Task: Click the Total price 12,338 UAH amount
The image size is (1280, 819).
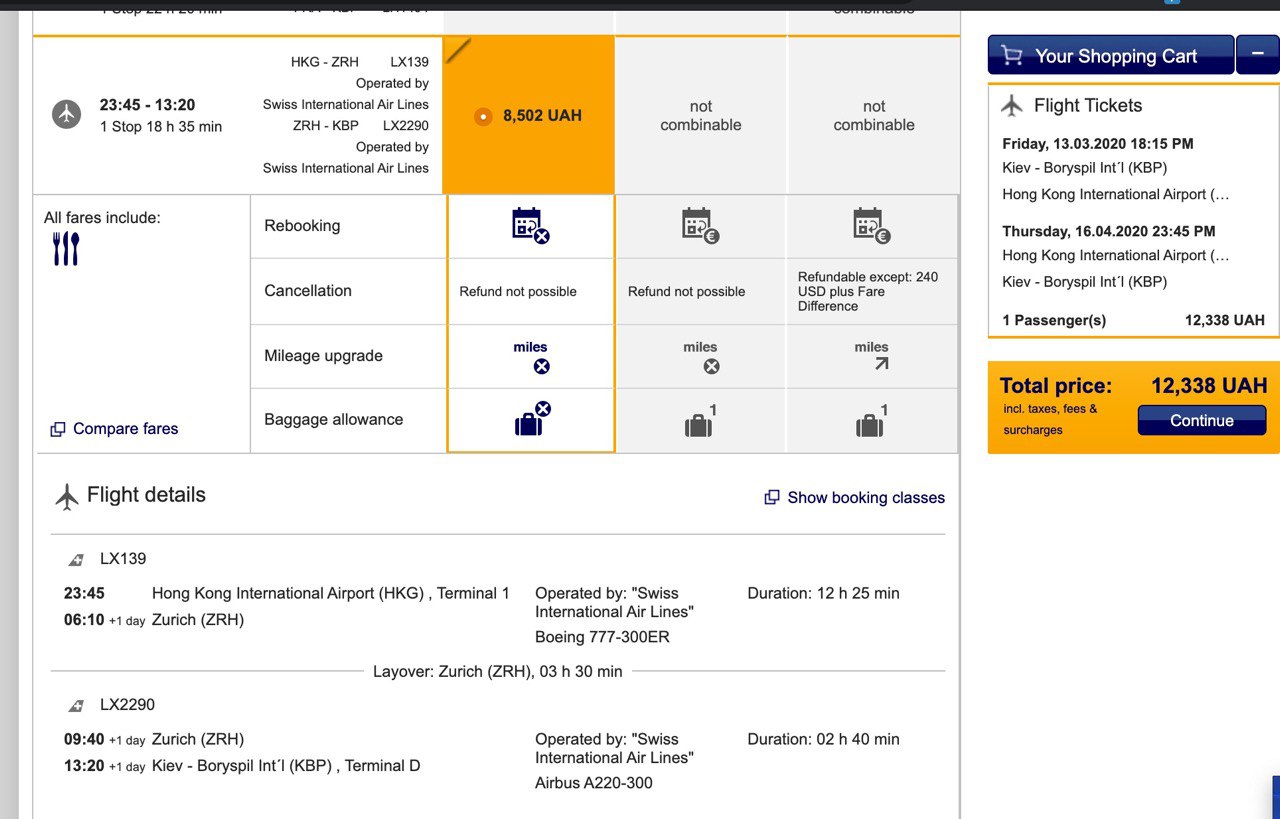Action: (x=1209, y=386)
